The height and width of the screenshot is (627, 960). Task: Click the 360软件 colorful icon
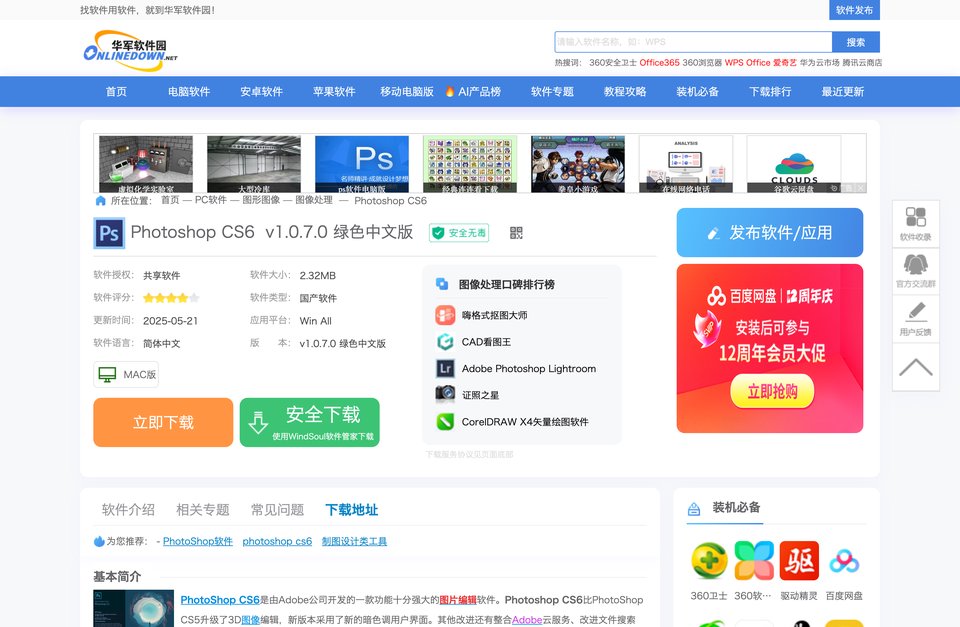754,561
